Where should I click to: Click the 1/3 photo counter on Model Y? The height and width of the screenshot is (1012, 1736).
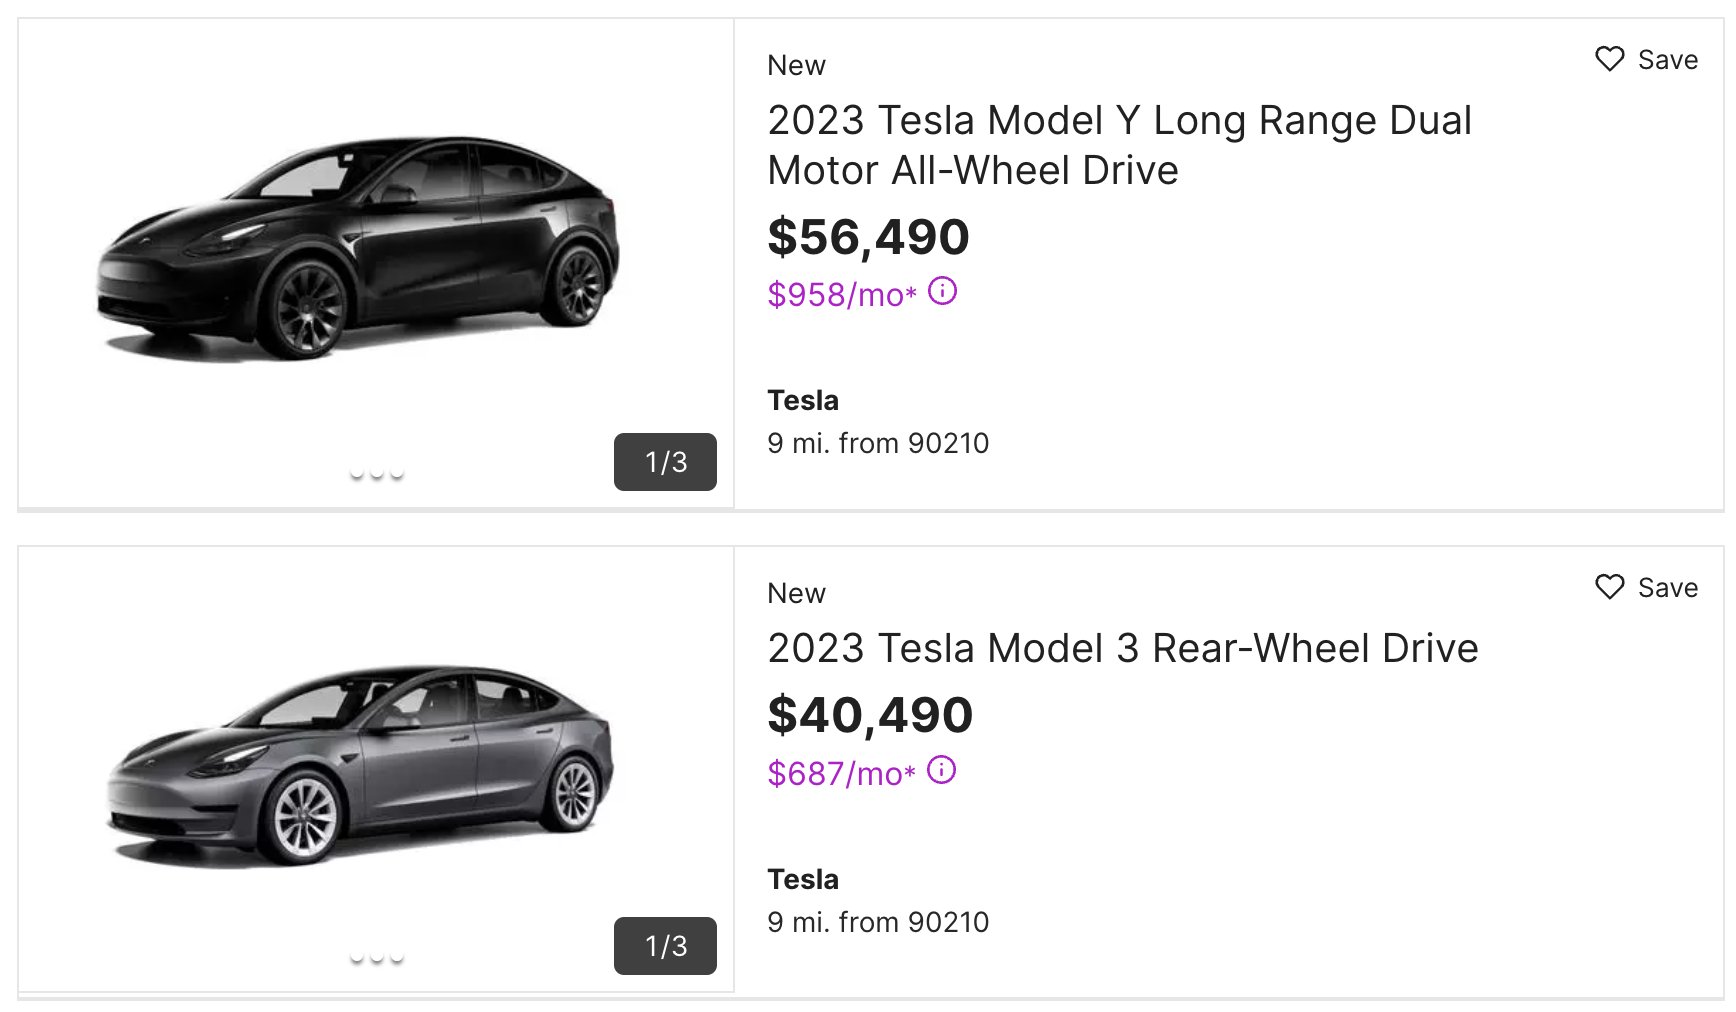(665, 462)
